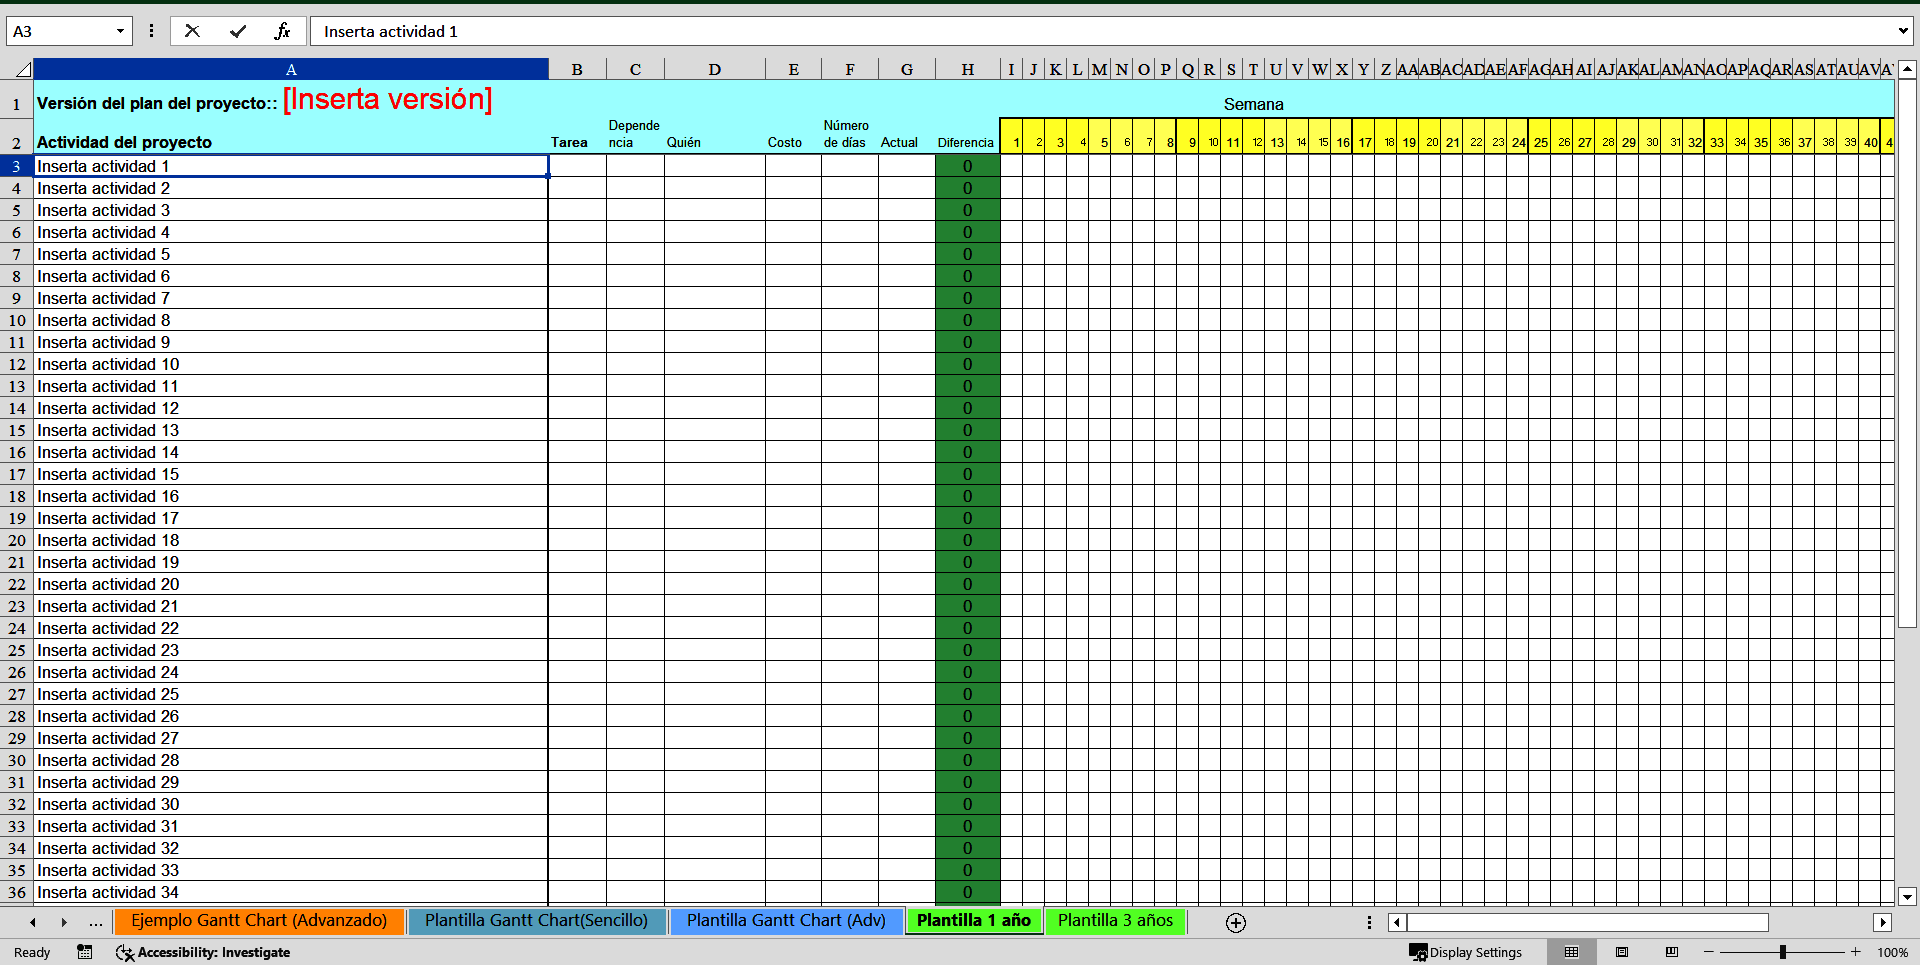The height and width of the screenshot is (966, 1920).
Task: Expand the formula bar
Action: pos(1902,31)
